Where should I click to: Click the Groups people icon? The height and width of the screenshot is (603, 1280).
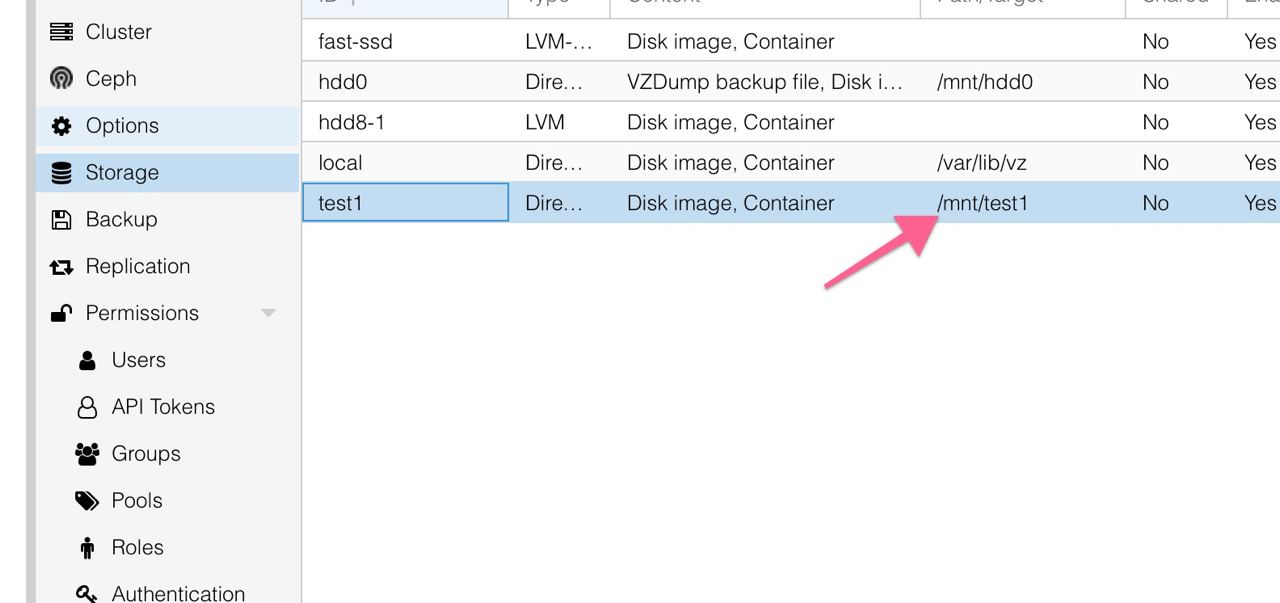tap(87, 454)
